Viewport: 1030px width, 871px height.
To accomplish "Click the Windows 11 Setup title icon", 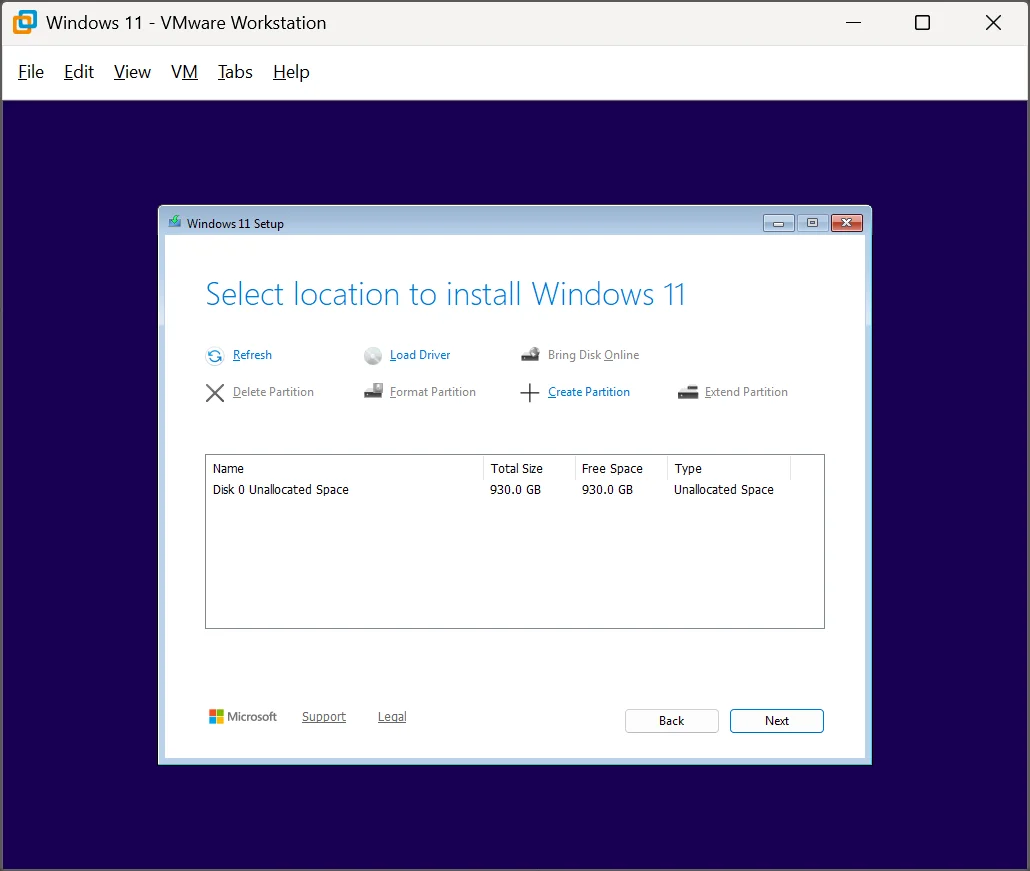I will pos(175,222).
